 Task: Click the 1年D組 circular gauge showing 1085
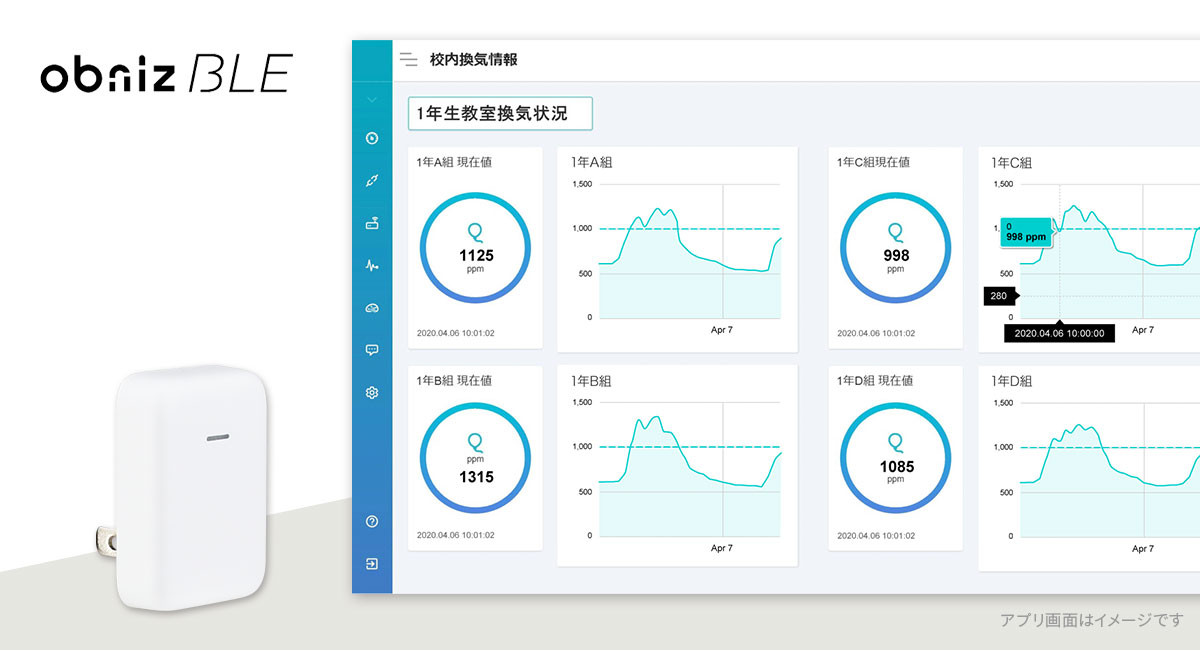(x=895, y=459)
